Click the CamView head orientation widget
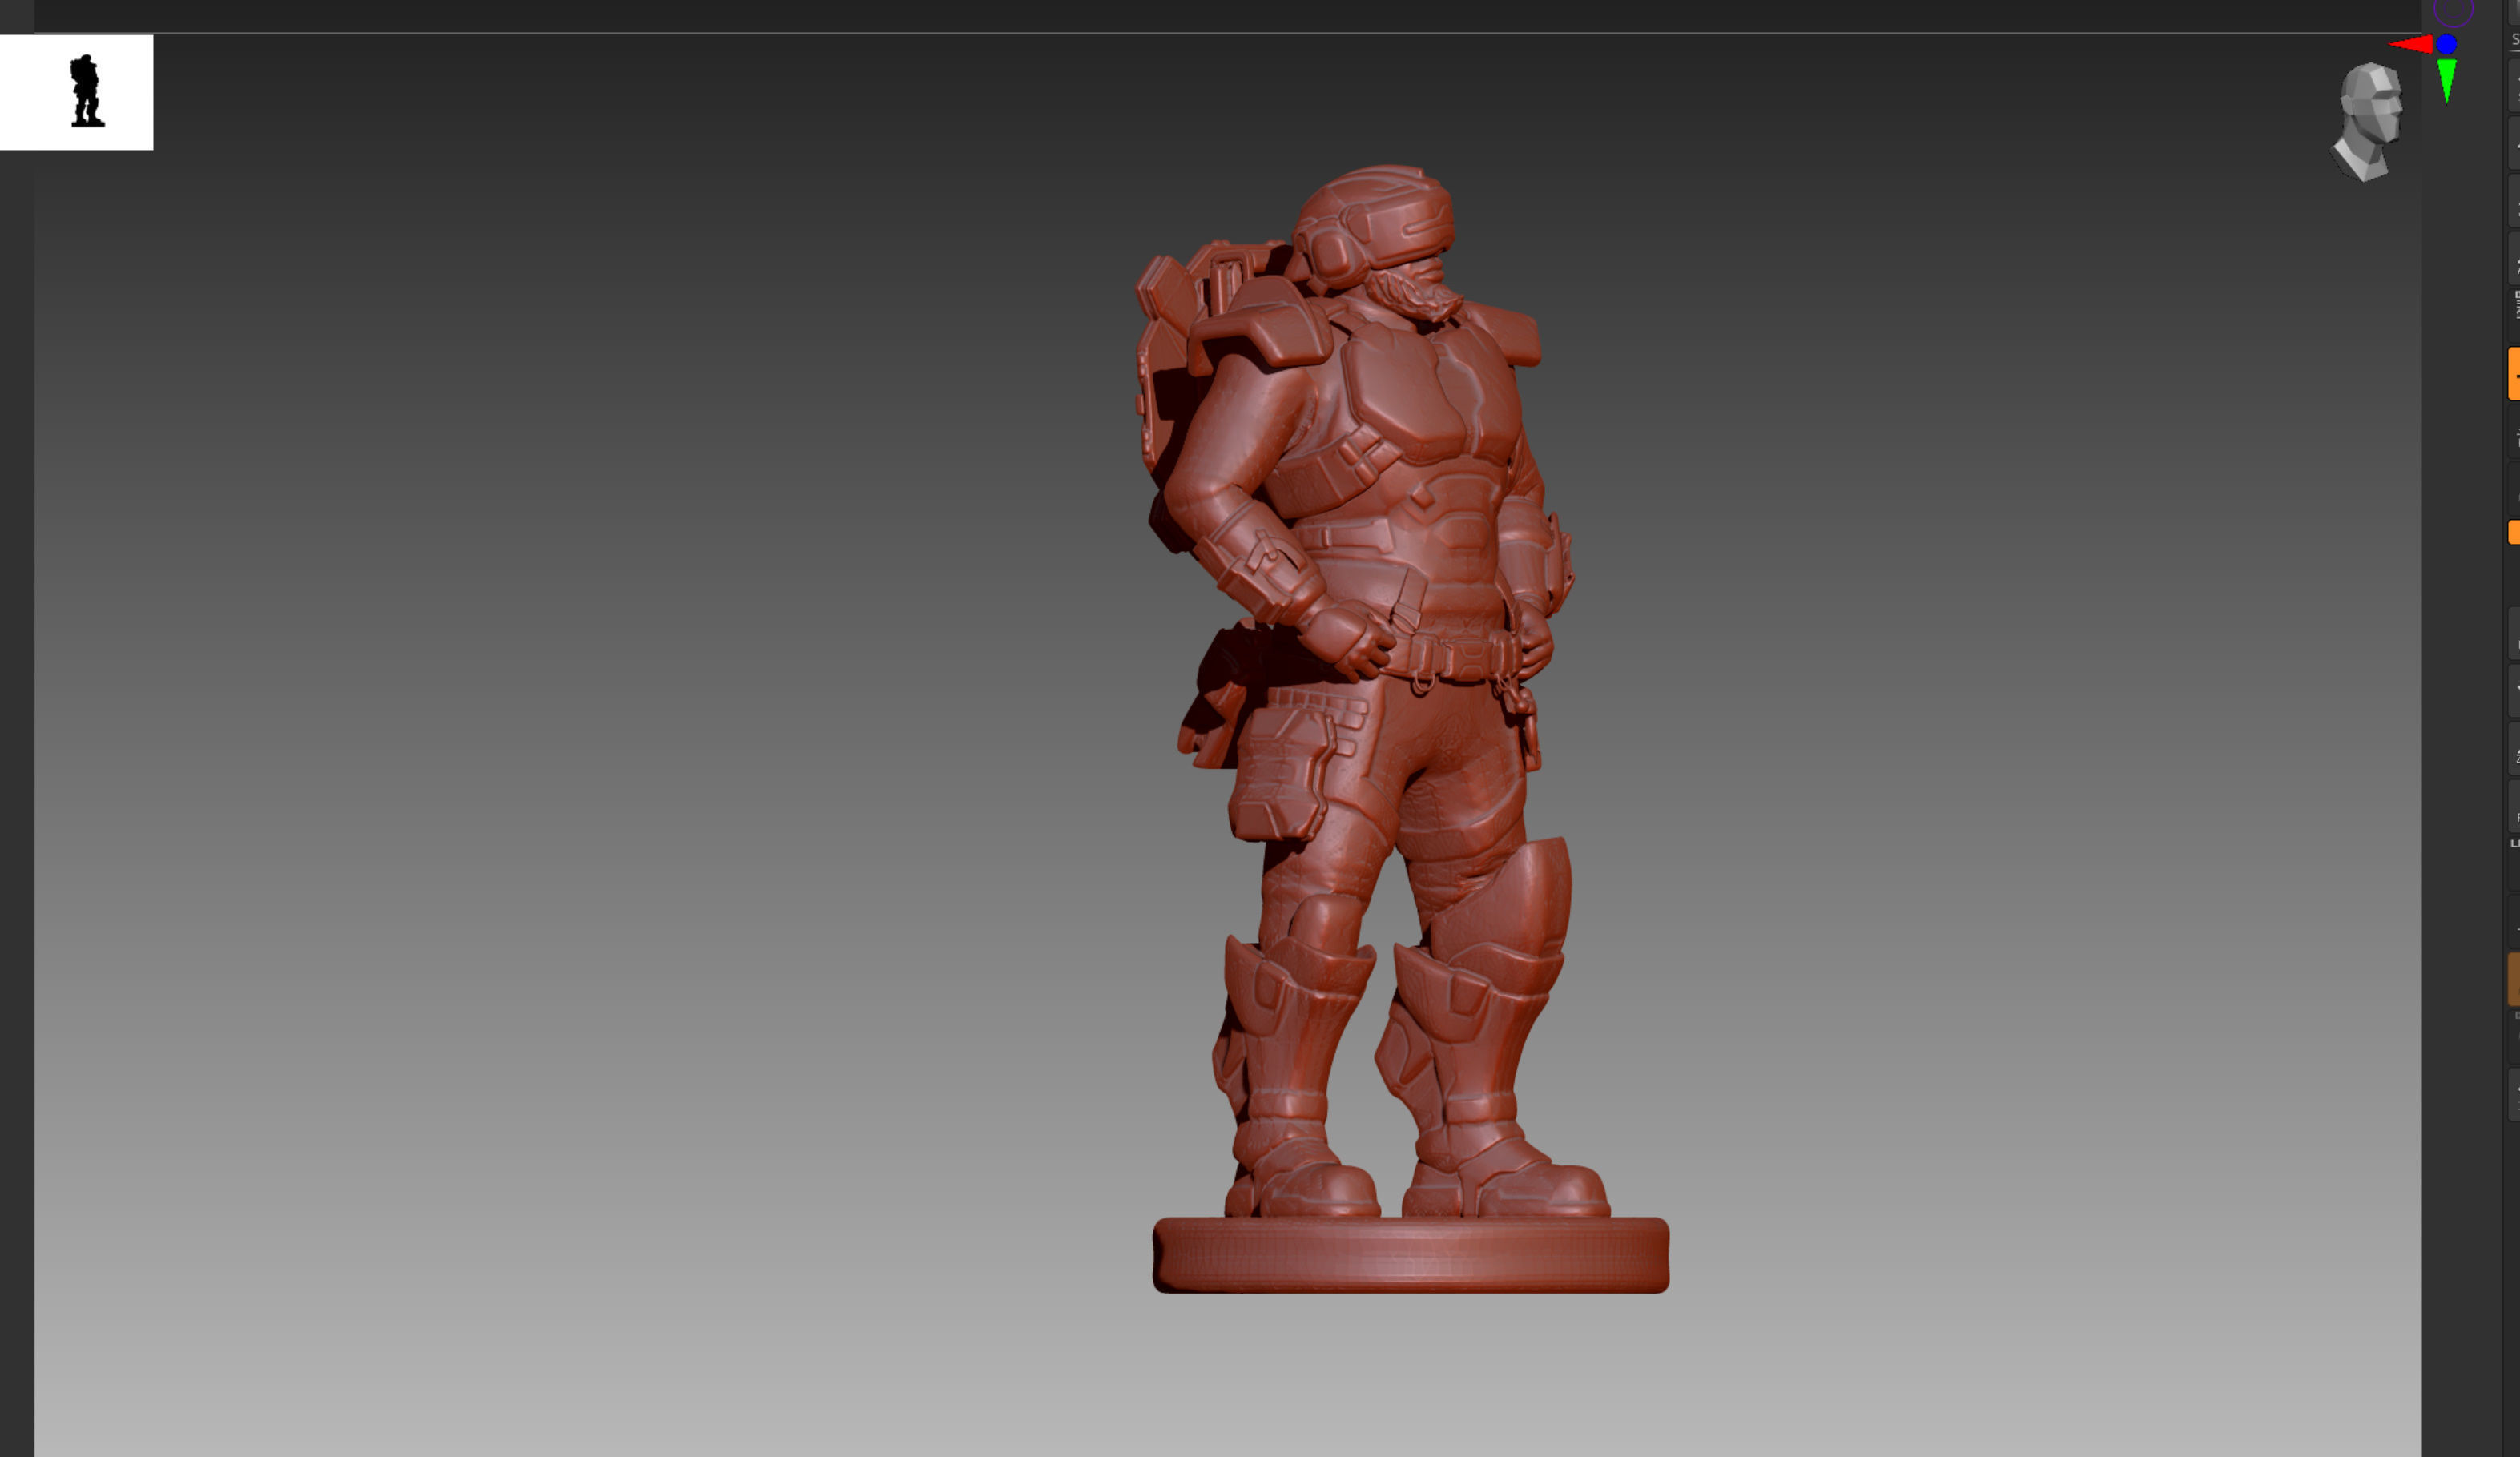This screenshot has width=2520, height=1457. [x=2368, y=122]
